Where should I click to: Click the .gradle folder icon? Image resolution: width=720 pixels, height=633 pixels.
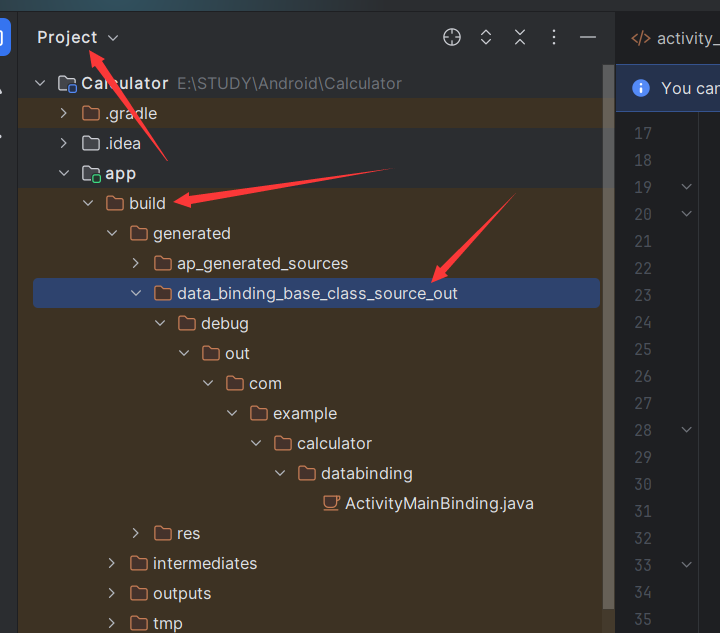(x=91, y=113)
